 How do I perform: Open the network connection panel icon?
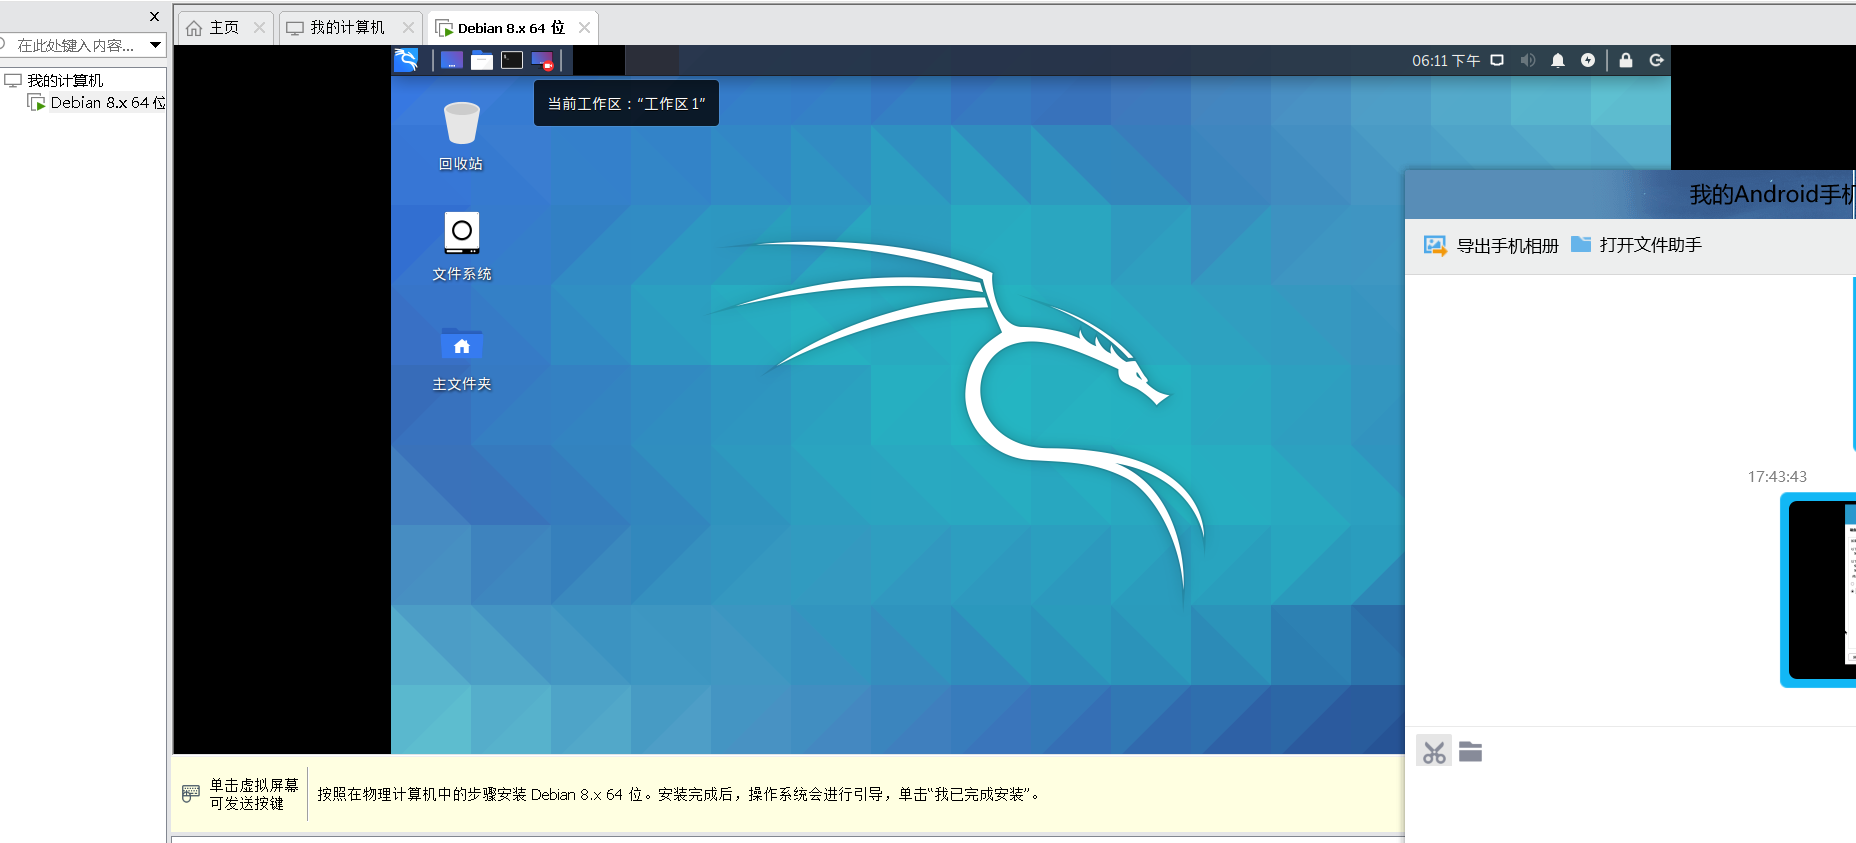[x=1497, y=60]
